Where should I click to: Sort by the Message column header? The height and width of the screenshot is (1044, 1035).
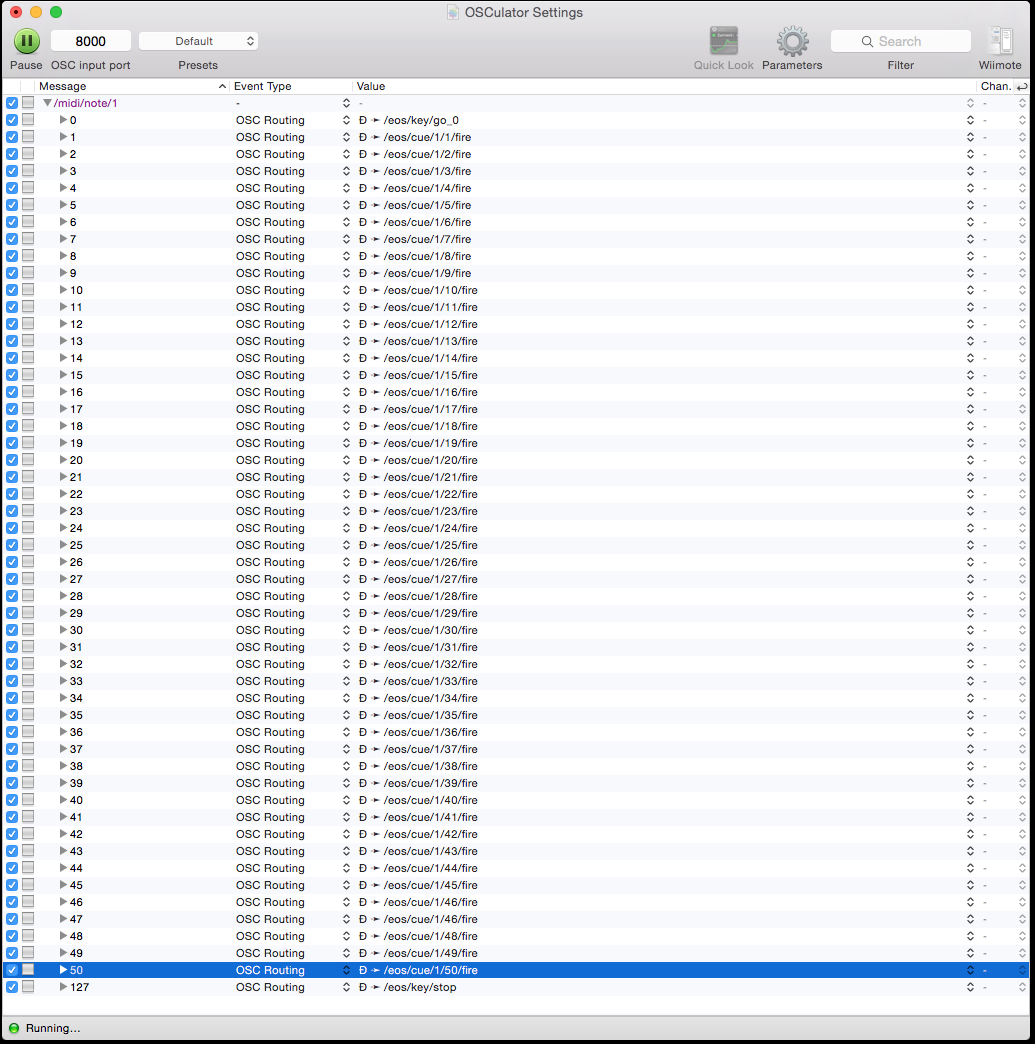pos(132,86)
